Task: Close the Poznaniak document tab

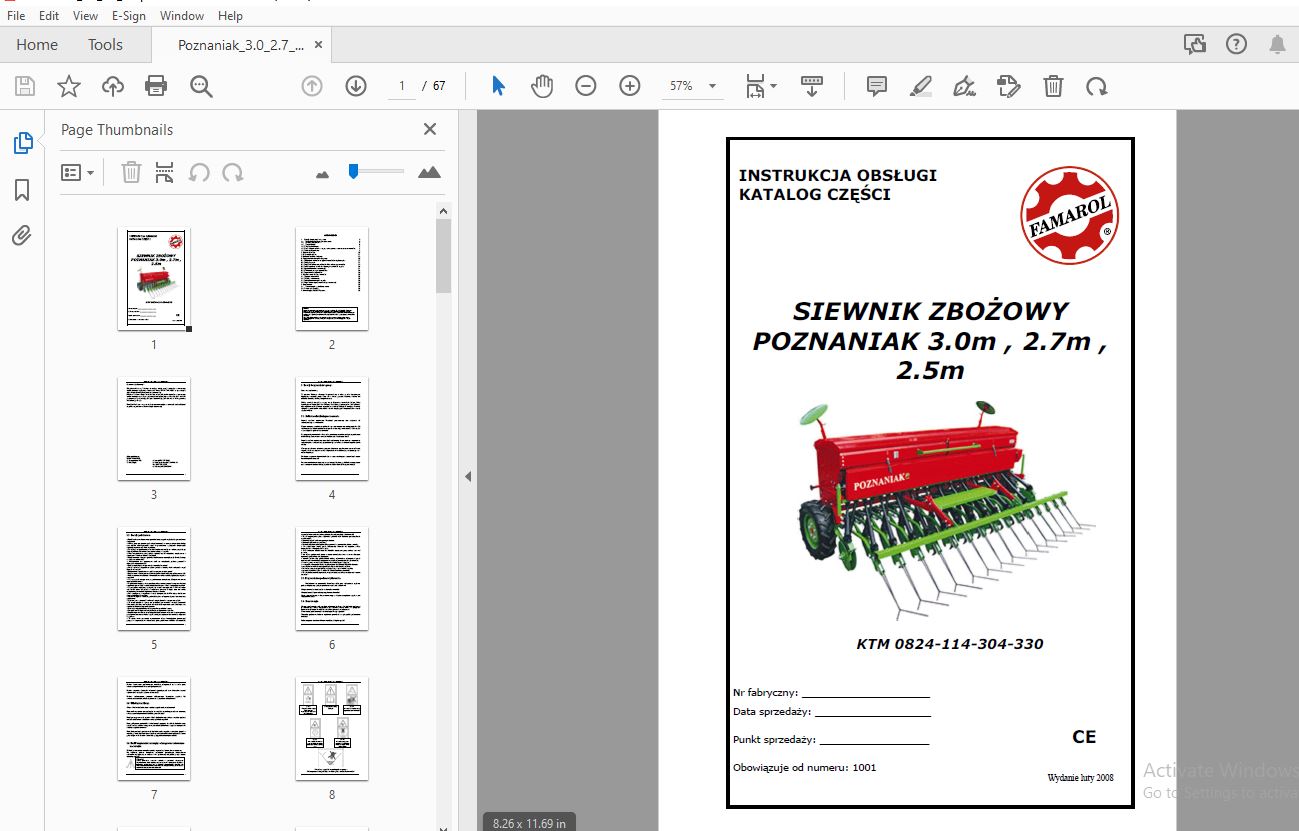Action: point(319,44)
